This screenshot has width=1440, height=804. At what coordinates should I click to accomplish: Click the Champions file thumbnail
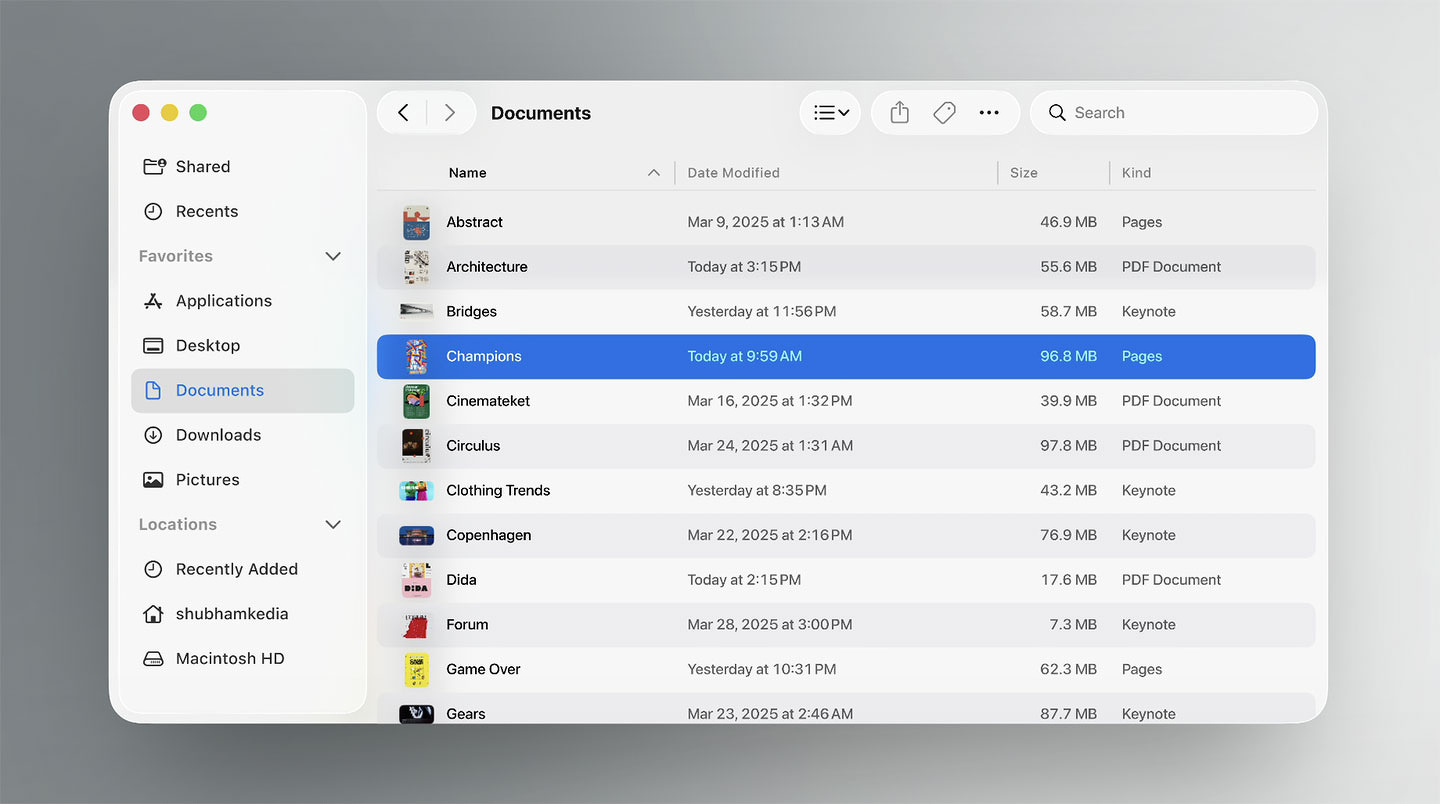[416, 356]
